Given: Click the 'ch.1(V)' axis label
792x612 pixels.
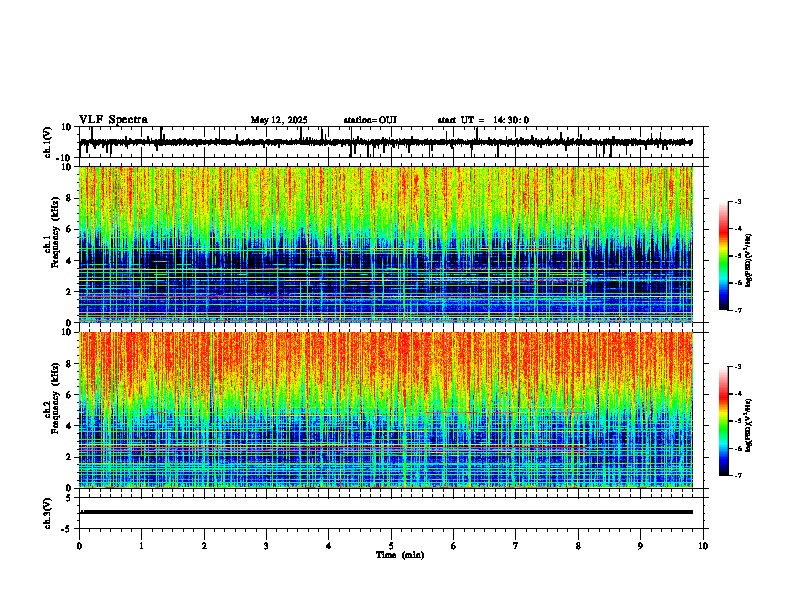Looking at the screenshot, I should 48,142.
